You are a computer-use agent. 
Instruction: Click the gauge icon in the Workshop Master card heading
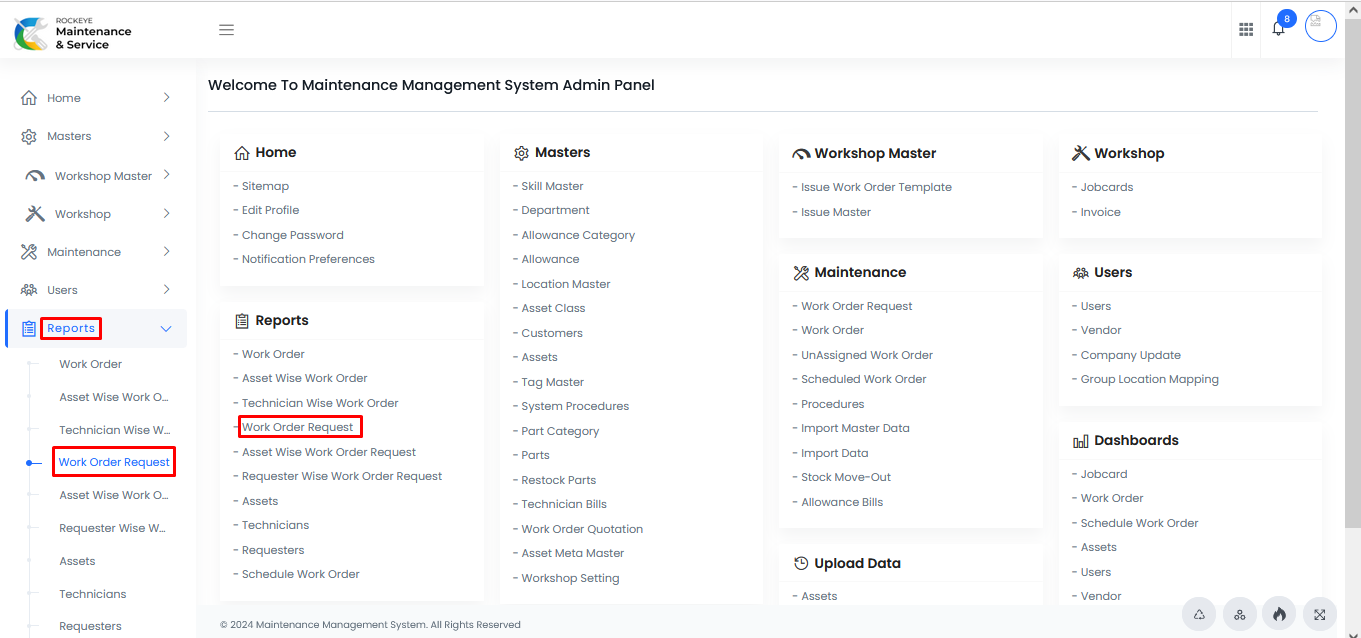click(x=801, y=154)
